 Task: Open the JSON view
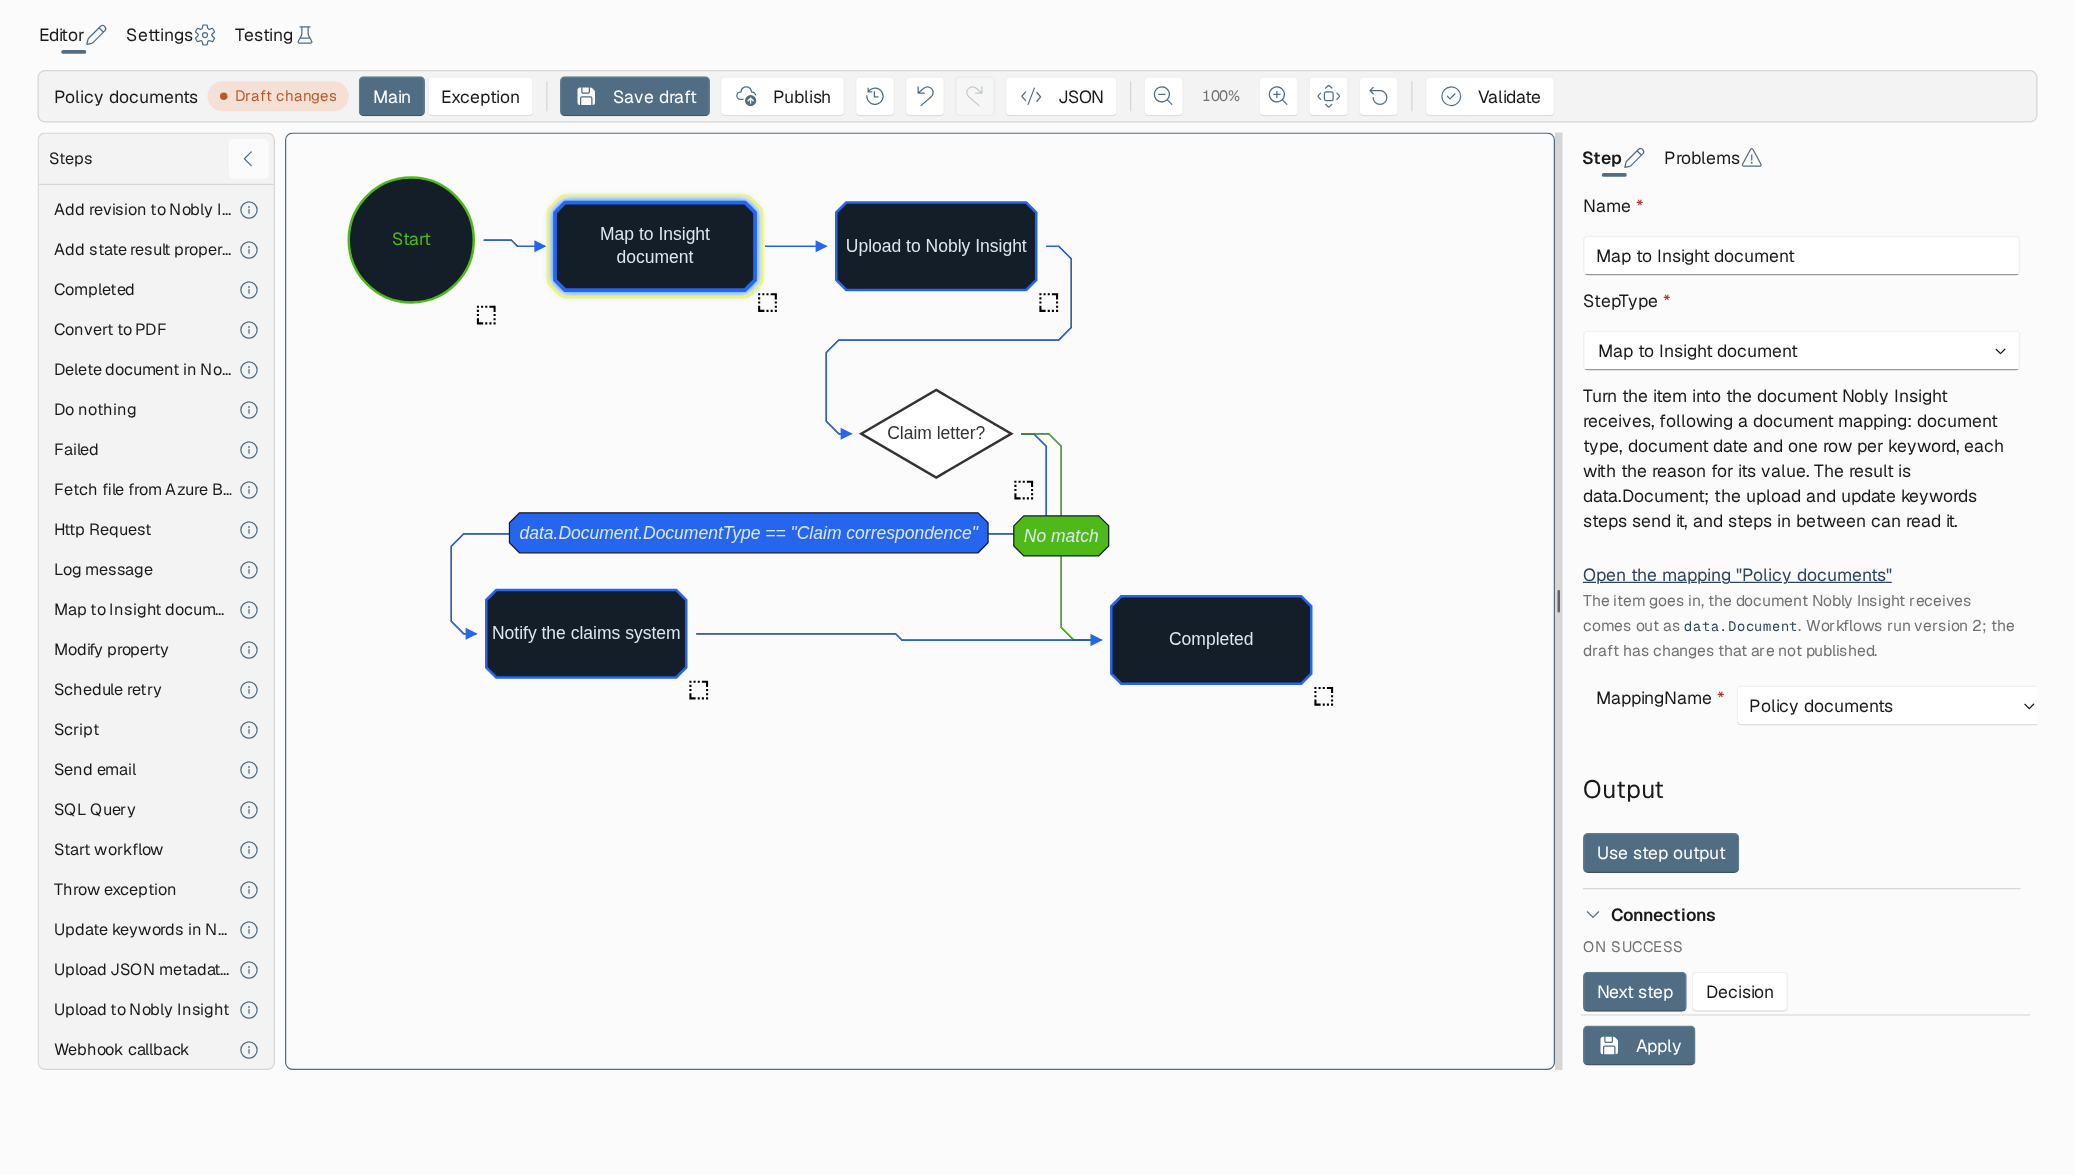pyautogui.click(x=1061, y=96)
